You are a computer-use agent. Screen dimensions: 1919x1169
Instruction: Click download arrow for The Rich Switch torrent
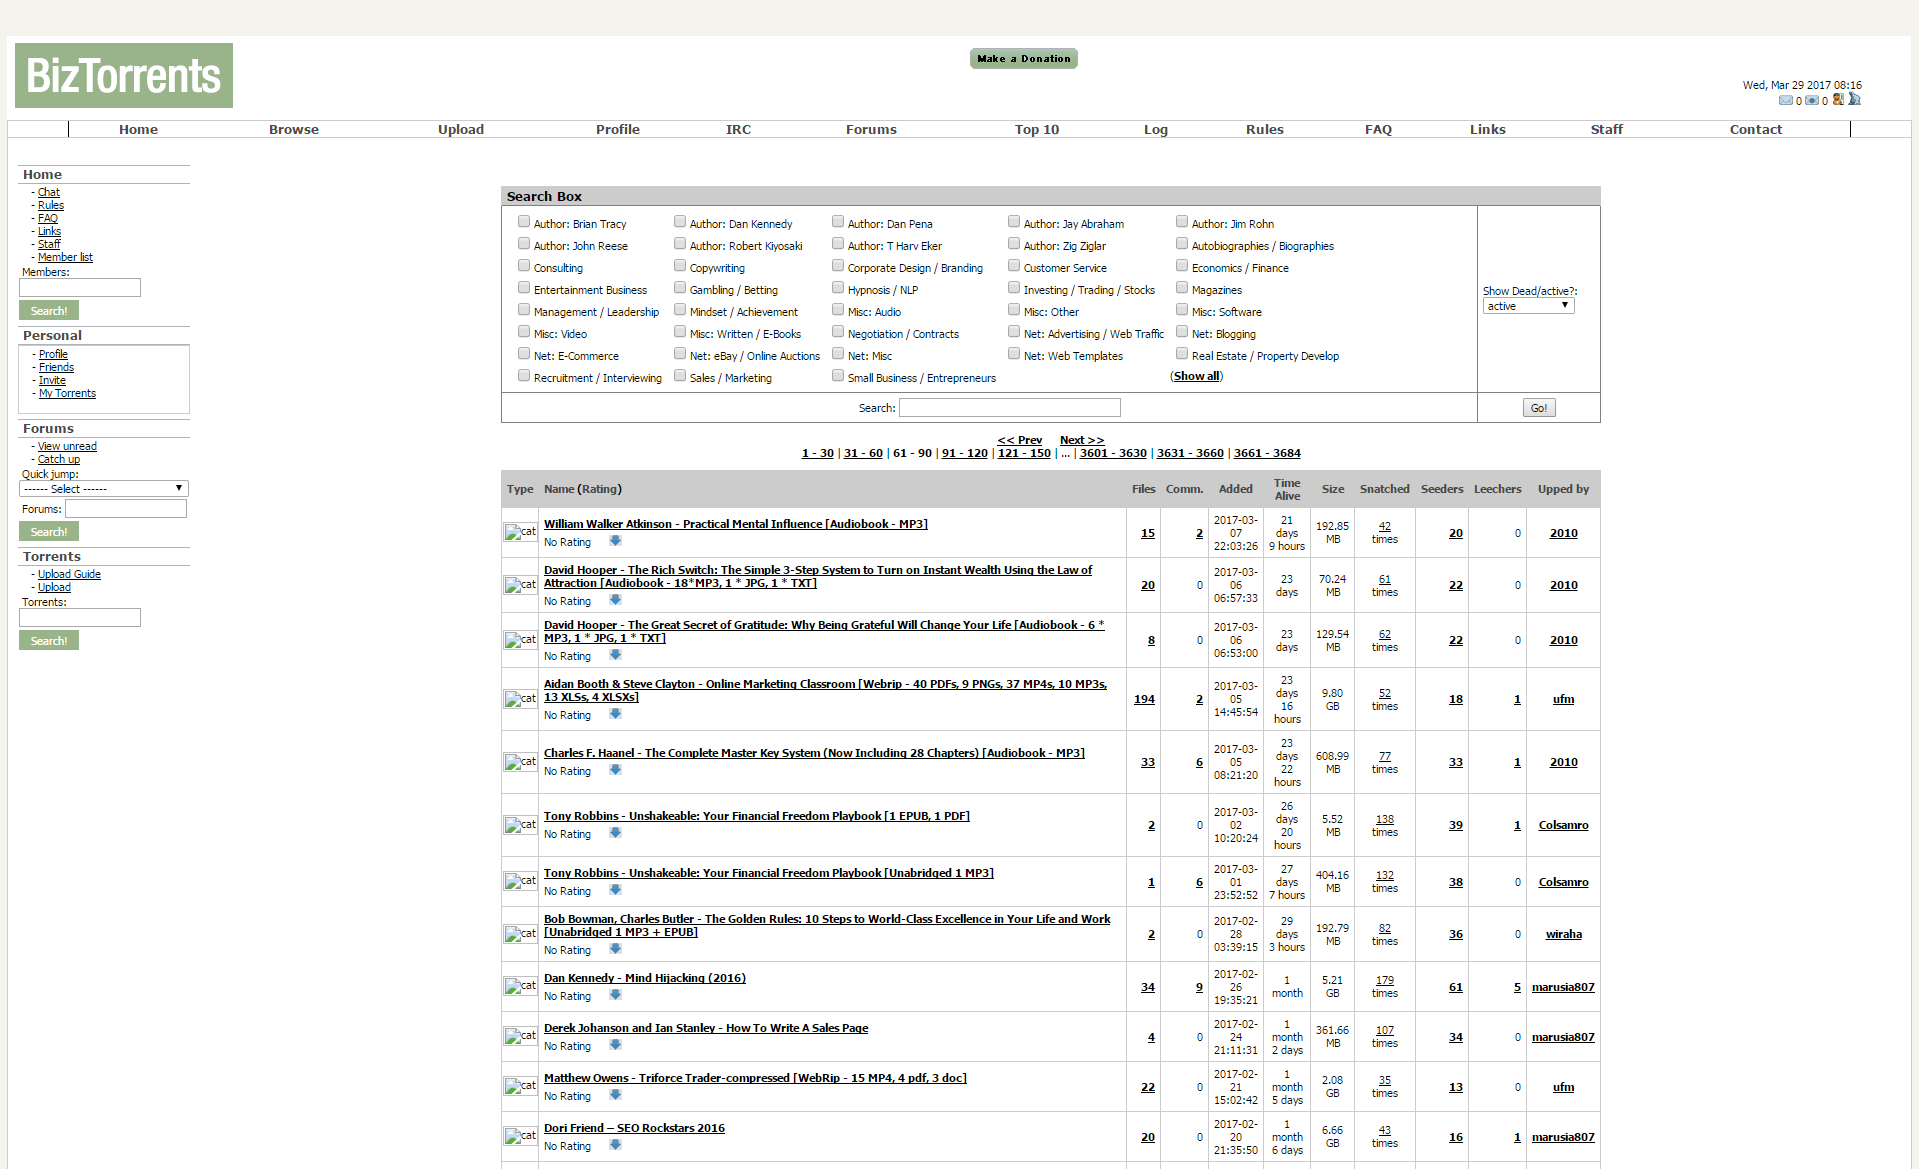tap(615, 600)
